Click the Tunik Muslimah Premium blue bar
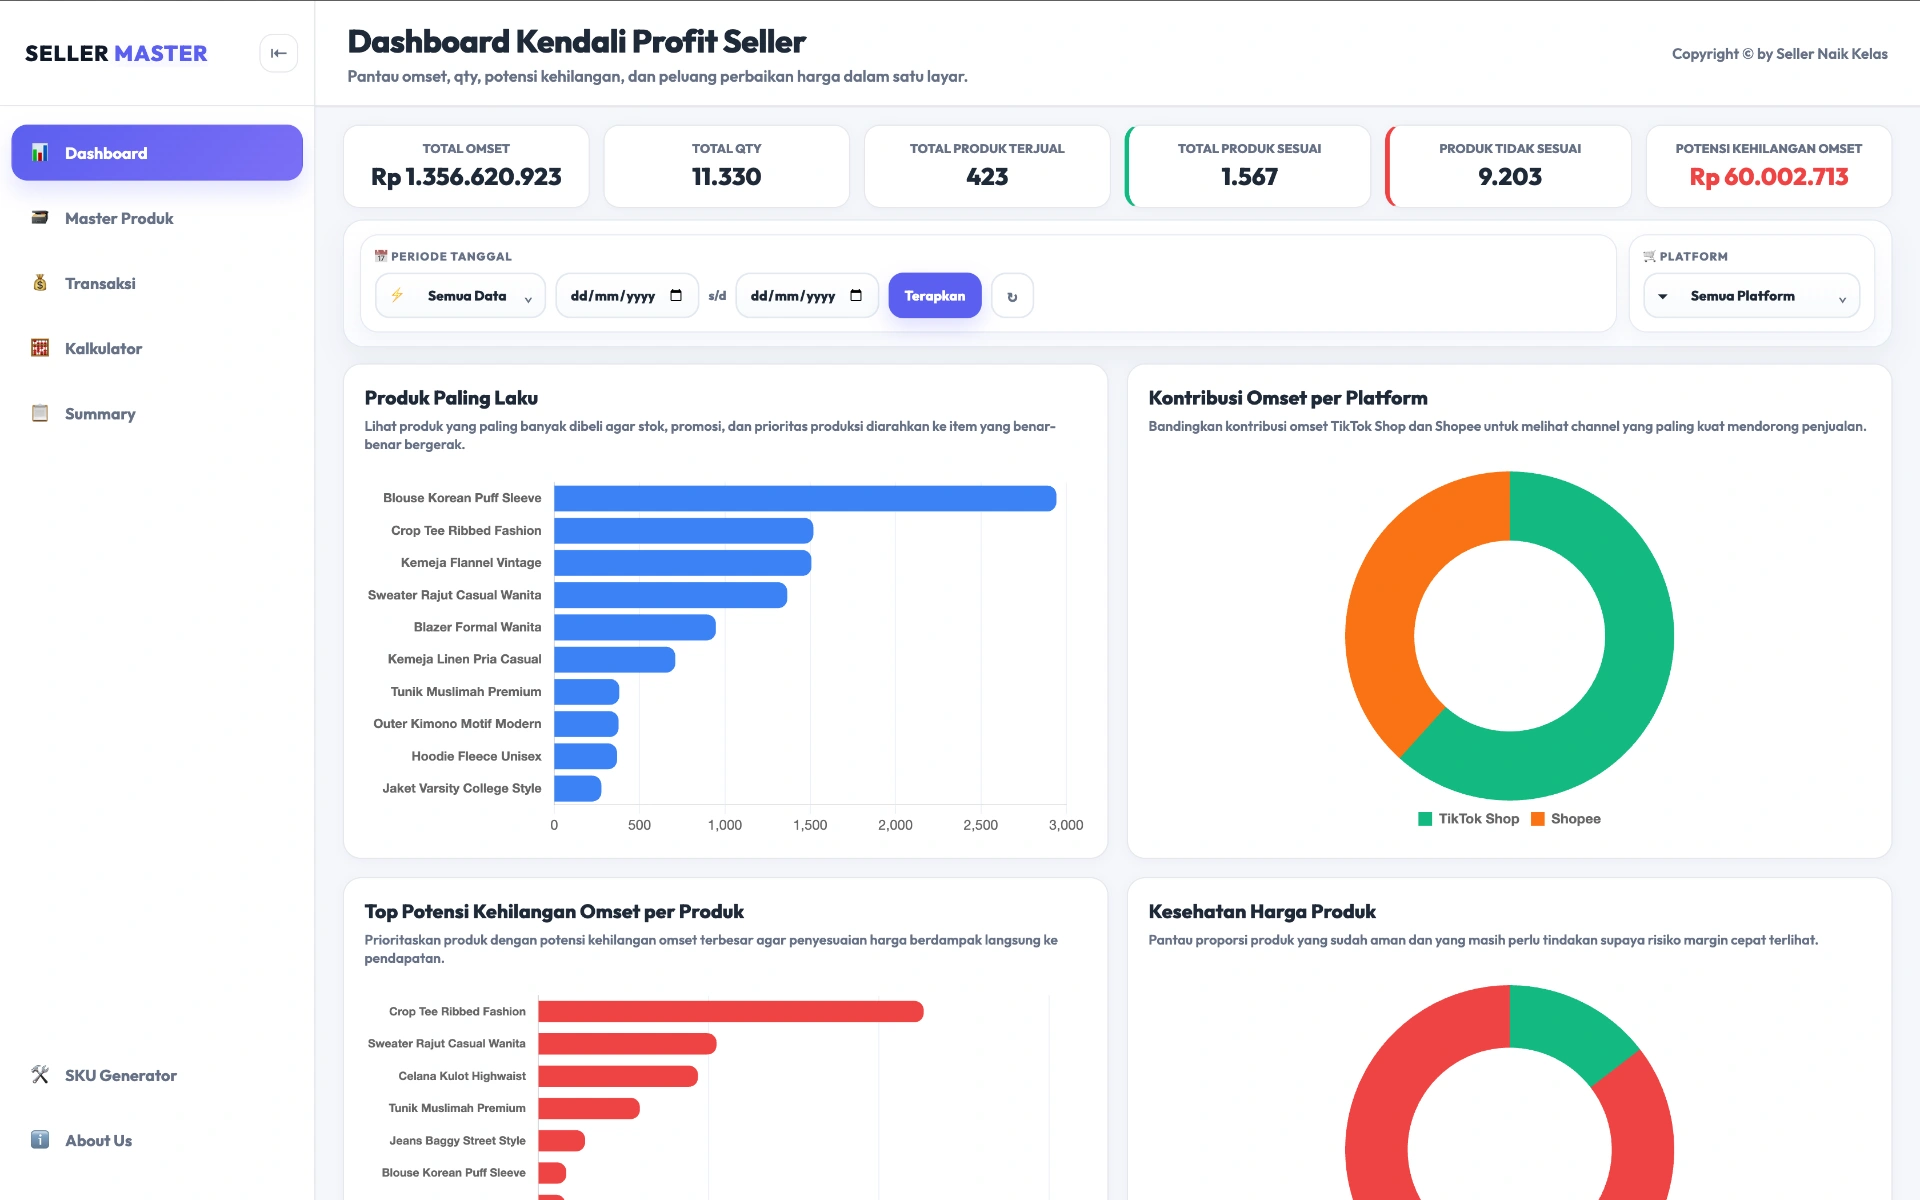Image resolution: width=1920 pixels, height=1200 pixels. 586,692
